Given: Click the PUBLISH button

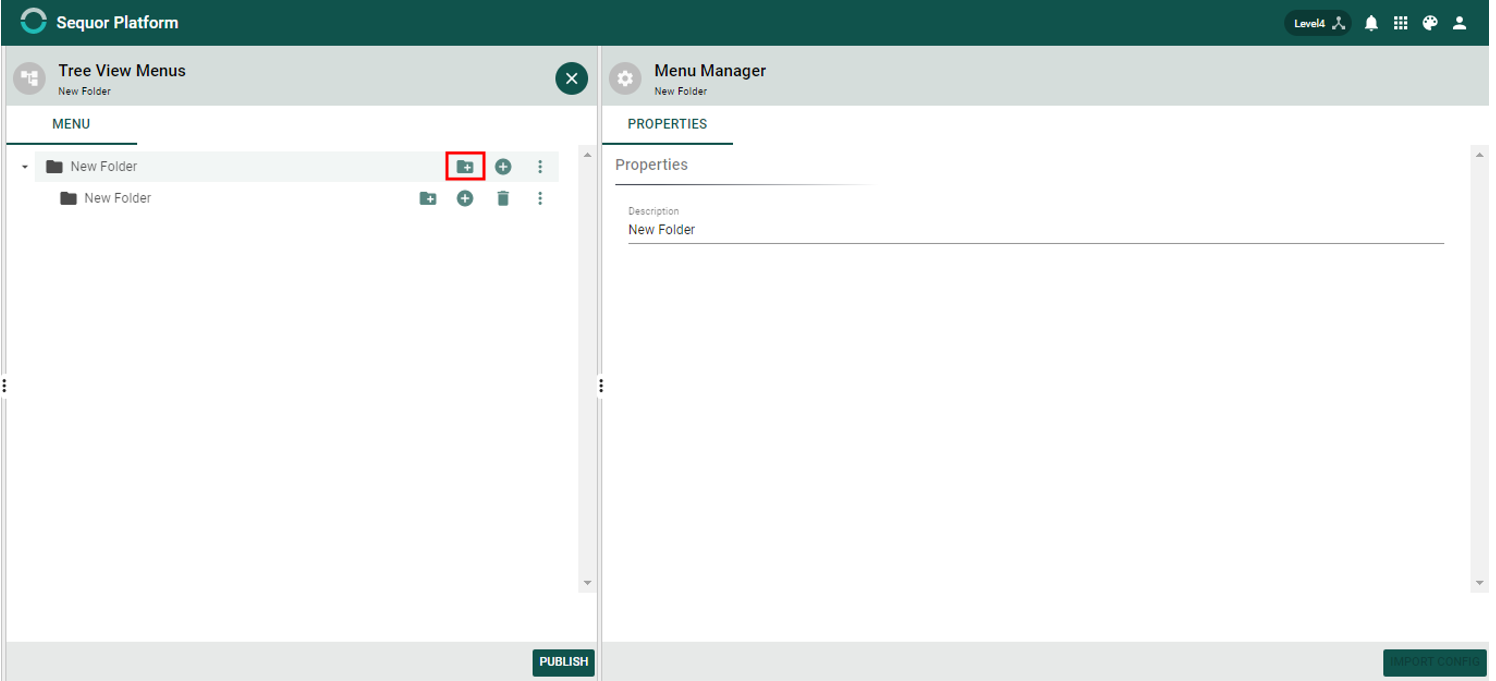Looking at the screenshot, I should [x=564, y=662].
